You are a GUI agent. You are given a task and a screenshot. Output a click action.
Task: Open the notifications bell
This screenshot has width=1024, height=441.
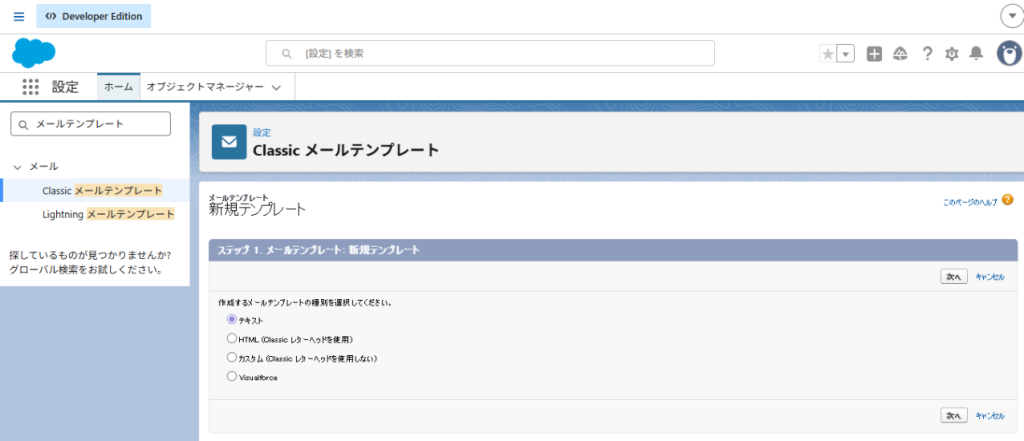(977, 54)
